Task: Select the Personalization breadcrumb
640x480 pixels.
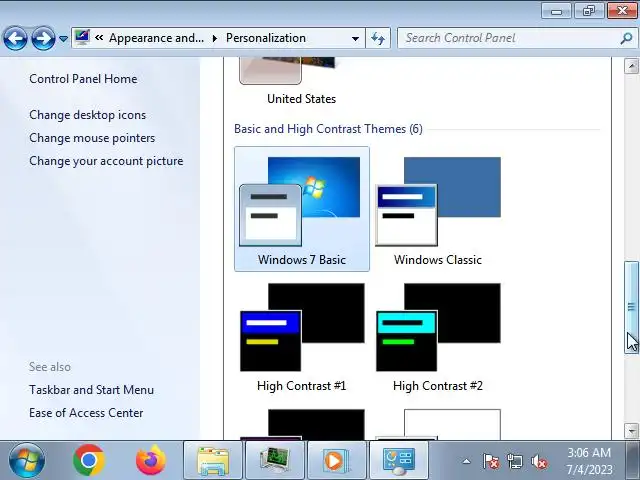Action: 266,38
